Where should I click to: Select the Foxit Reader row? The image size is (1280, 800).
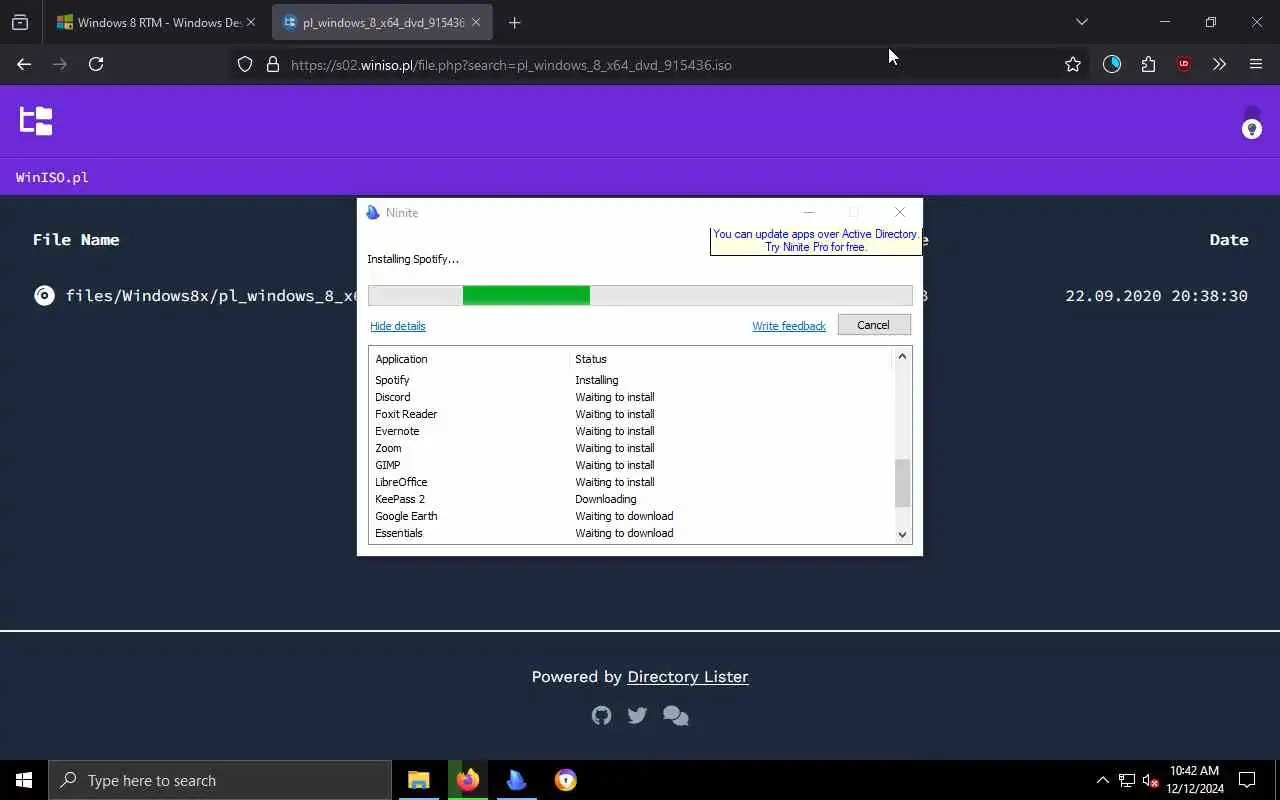pyautogui.click(x=630, y=414)
